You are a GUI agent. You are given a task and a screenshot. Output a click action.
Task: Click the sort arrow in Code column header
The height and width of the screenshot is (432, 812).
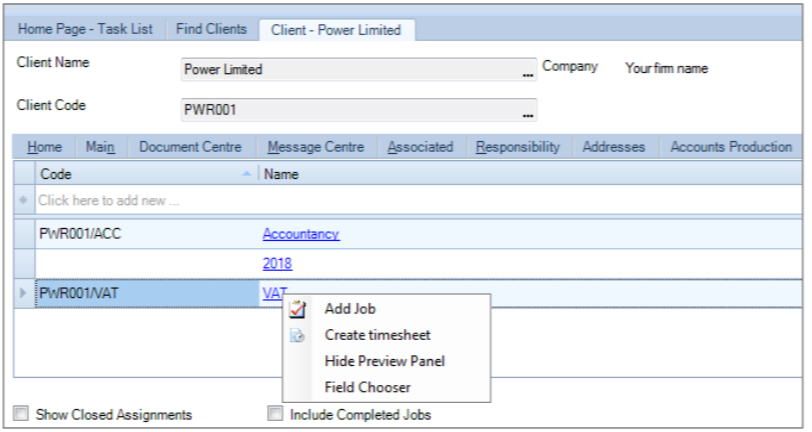(247, 174)
